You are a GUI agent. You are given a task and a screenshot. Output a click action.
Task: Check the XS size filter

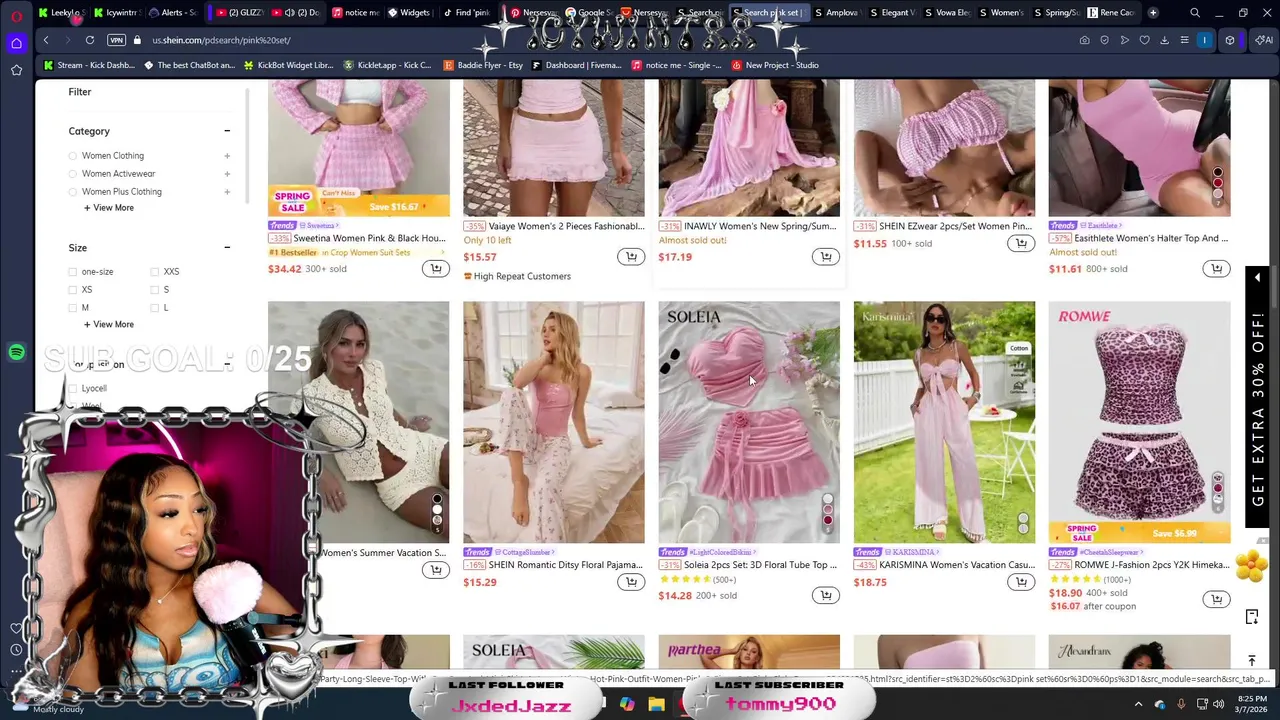point(72,290)
